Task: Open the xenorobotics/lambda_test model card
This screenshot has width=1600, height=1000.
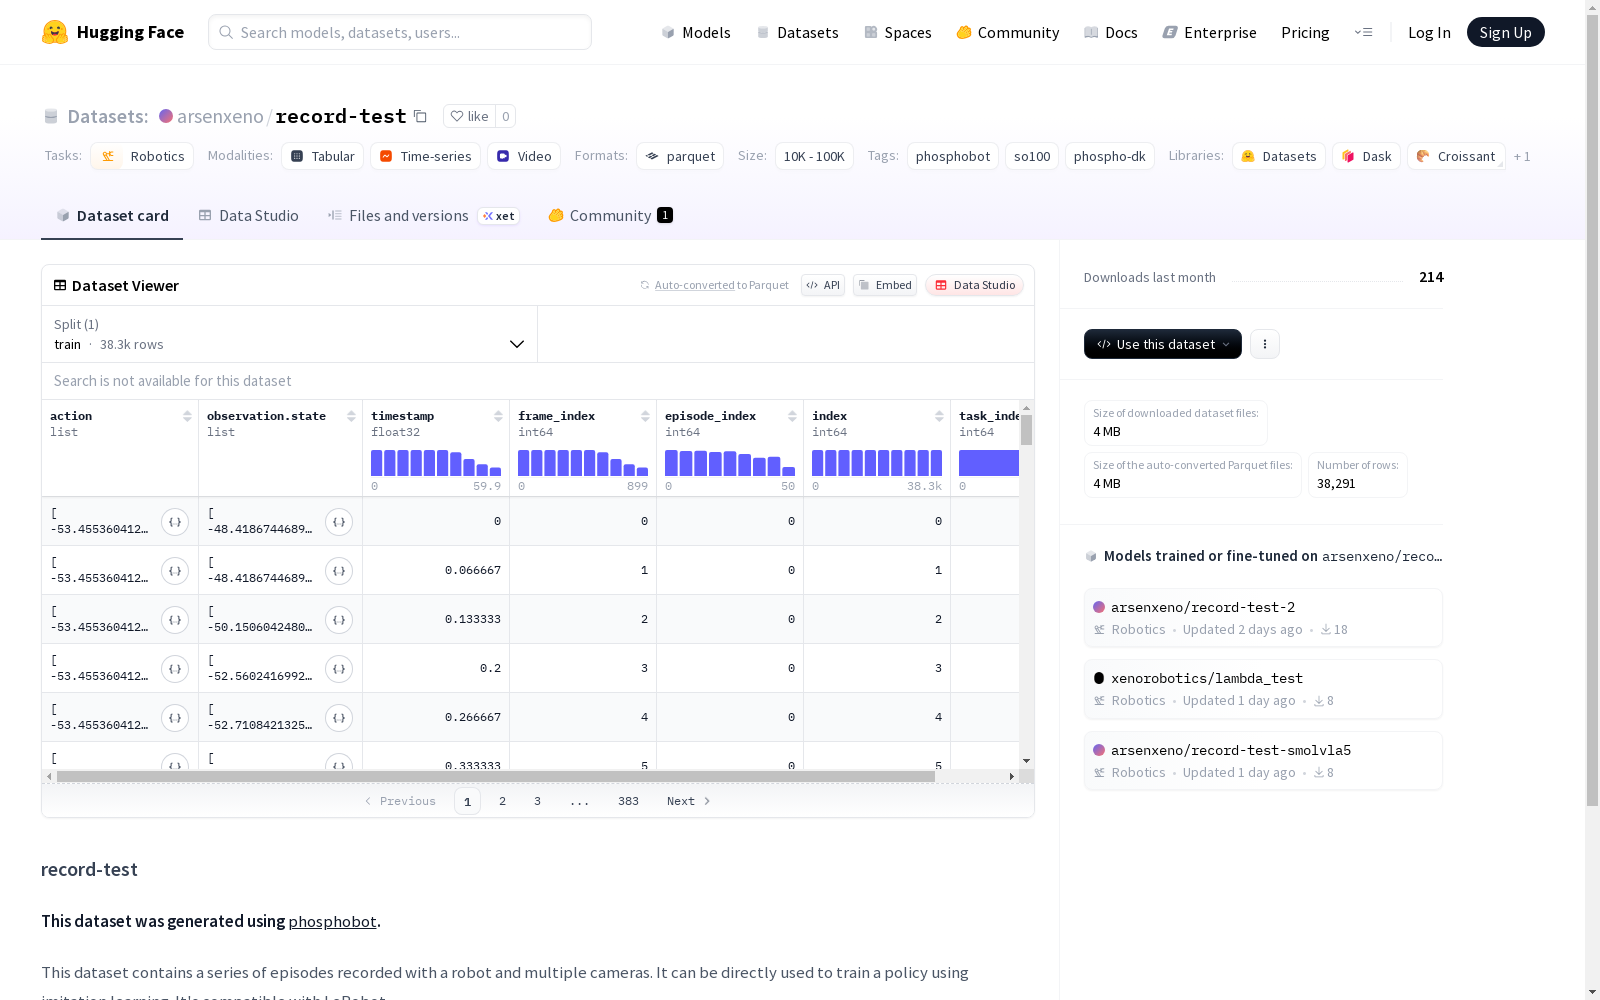Action: [1263, 689]
